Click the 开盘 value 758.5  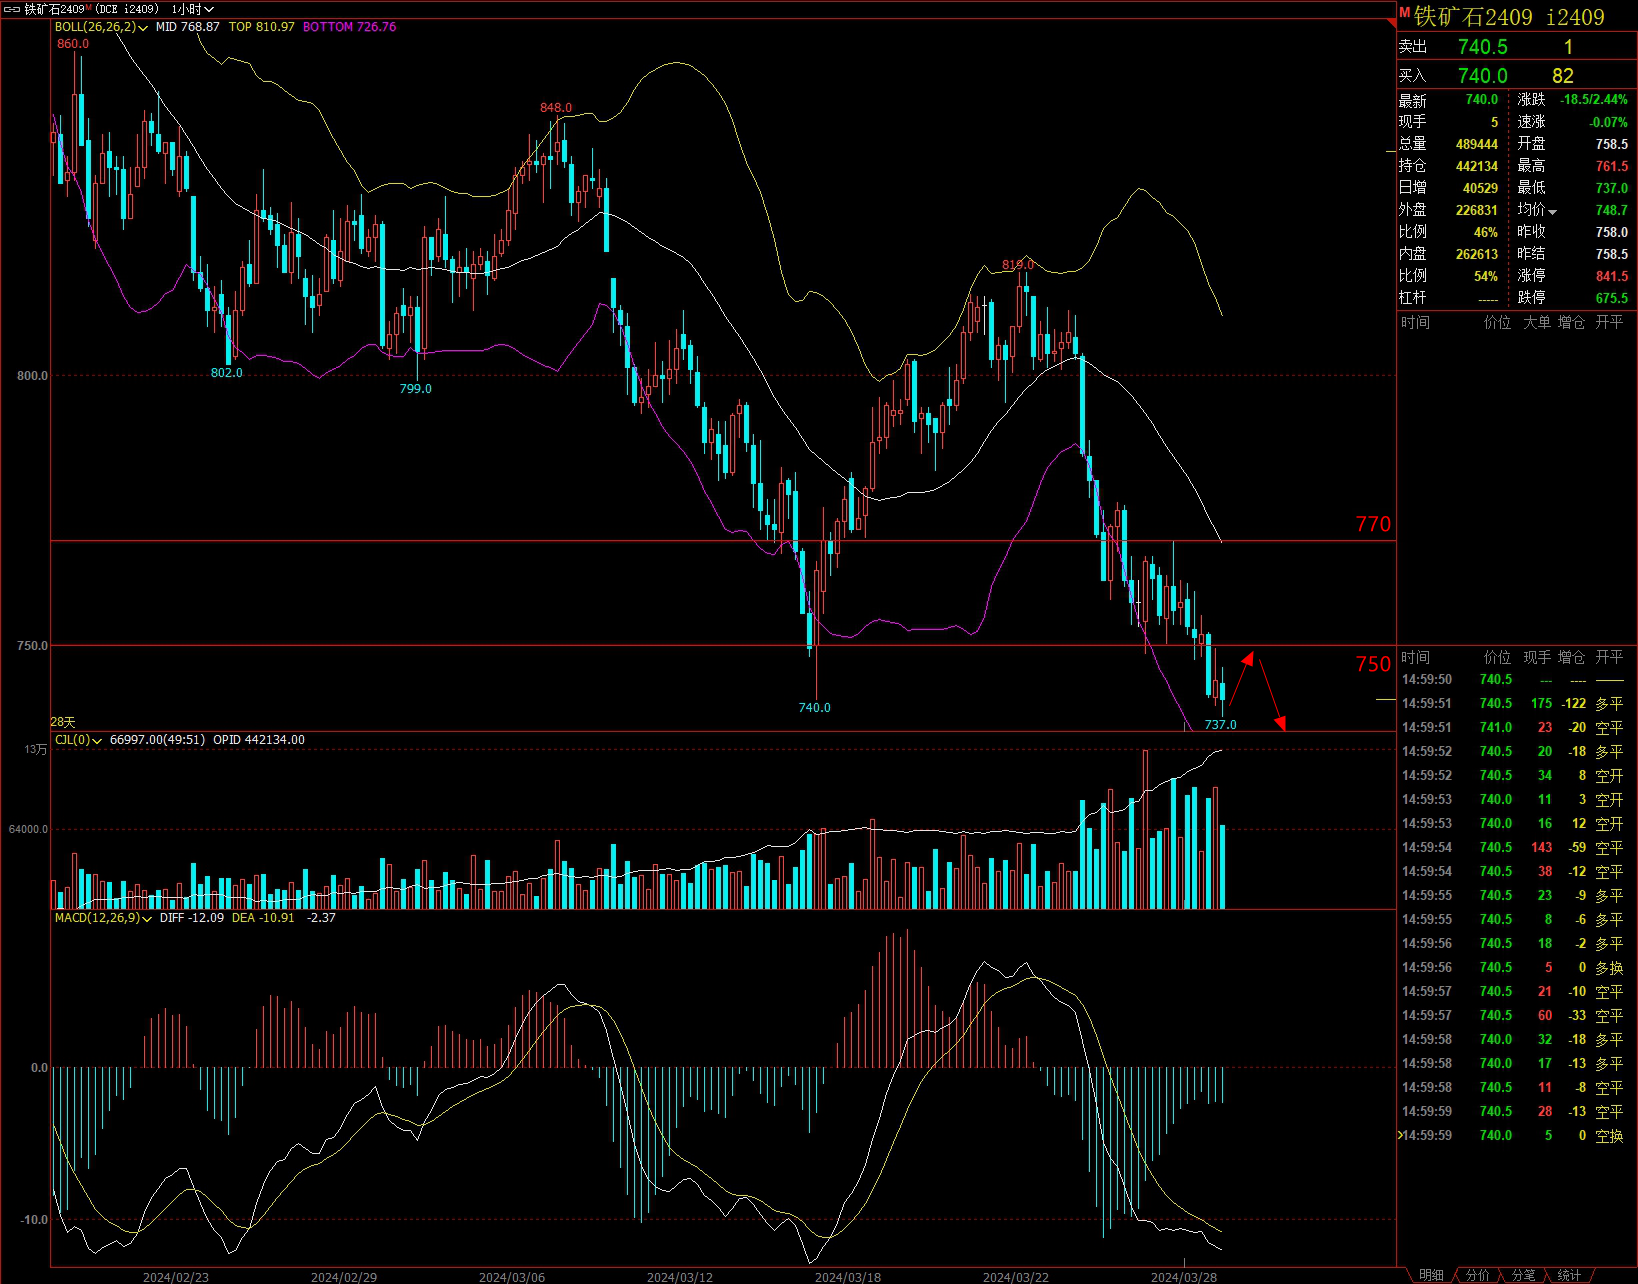[1611, 144]
